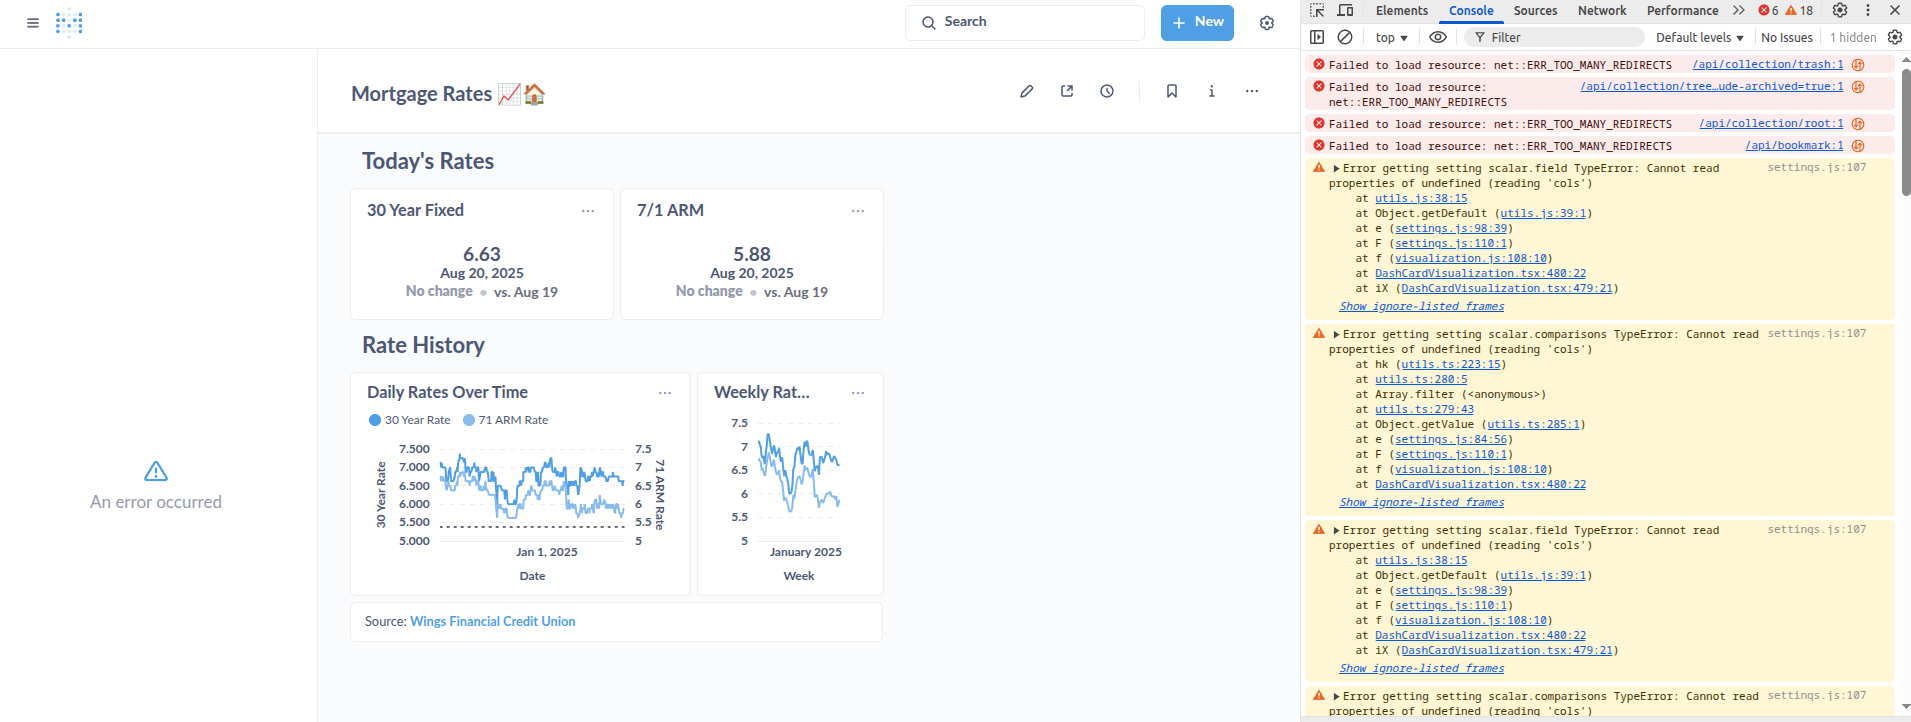The image size is (1911, 722).
Task: Click the New button
Action: tap(1197, 23)
